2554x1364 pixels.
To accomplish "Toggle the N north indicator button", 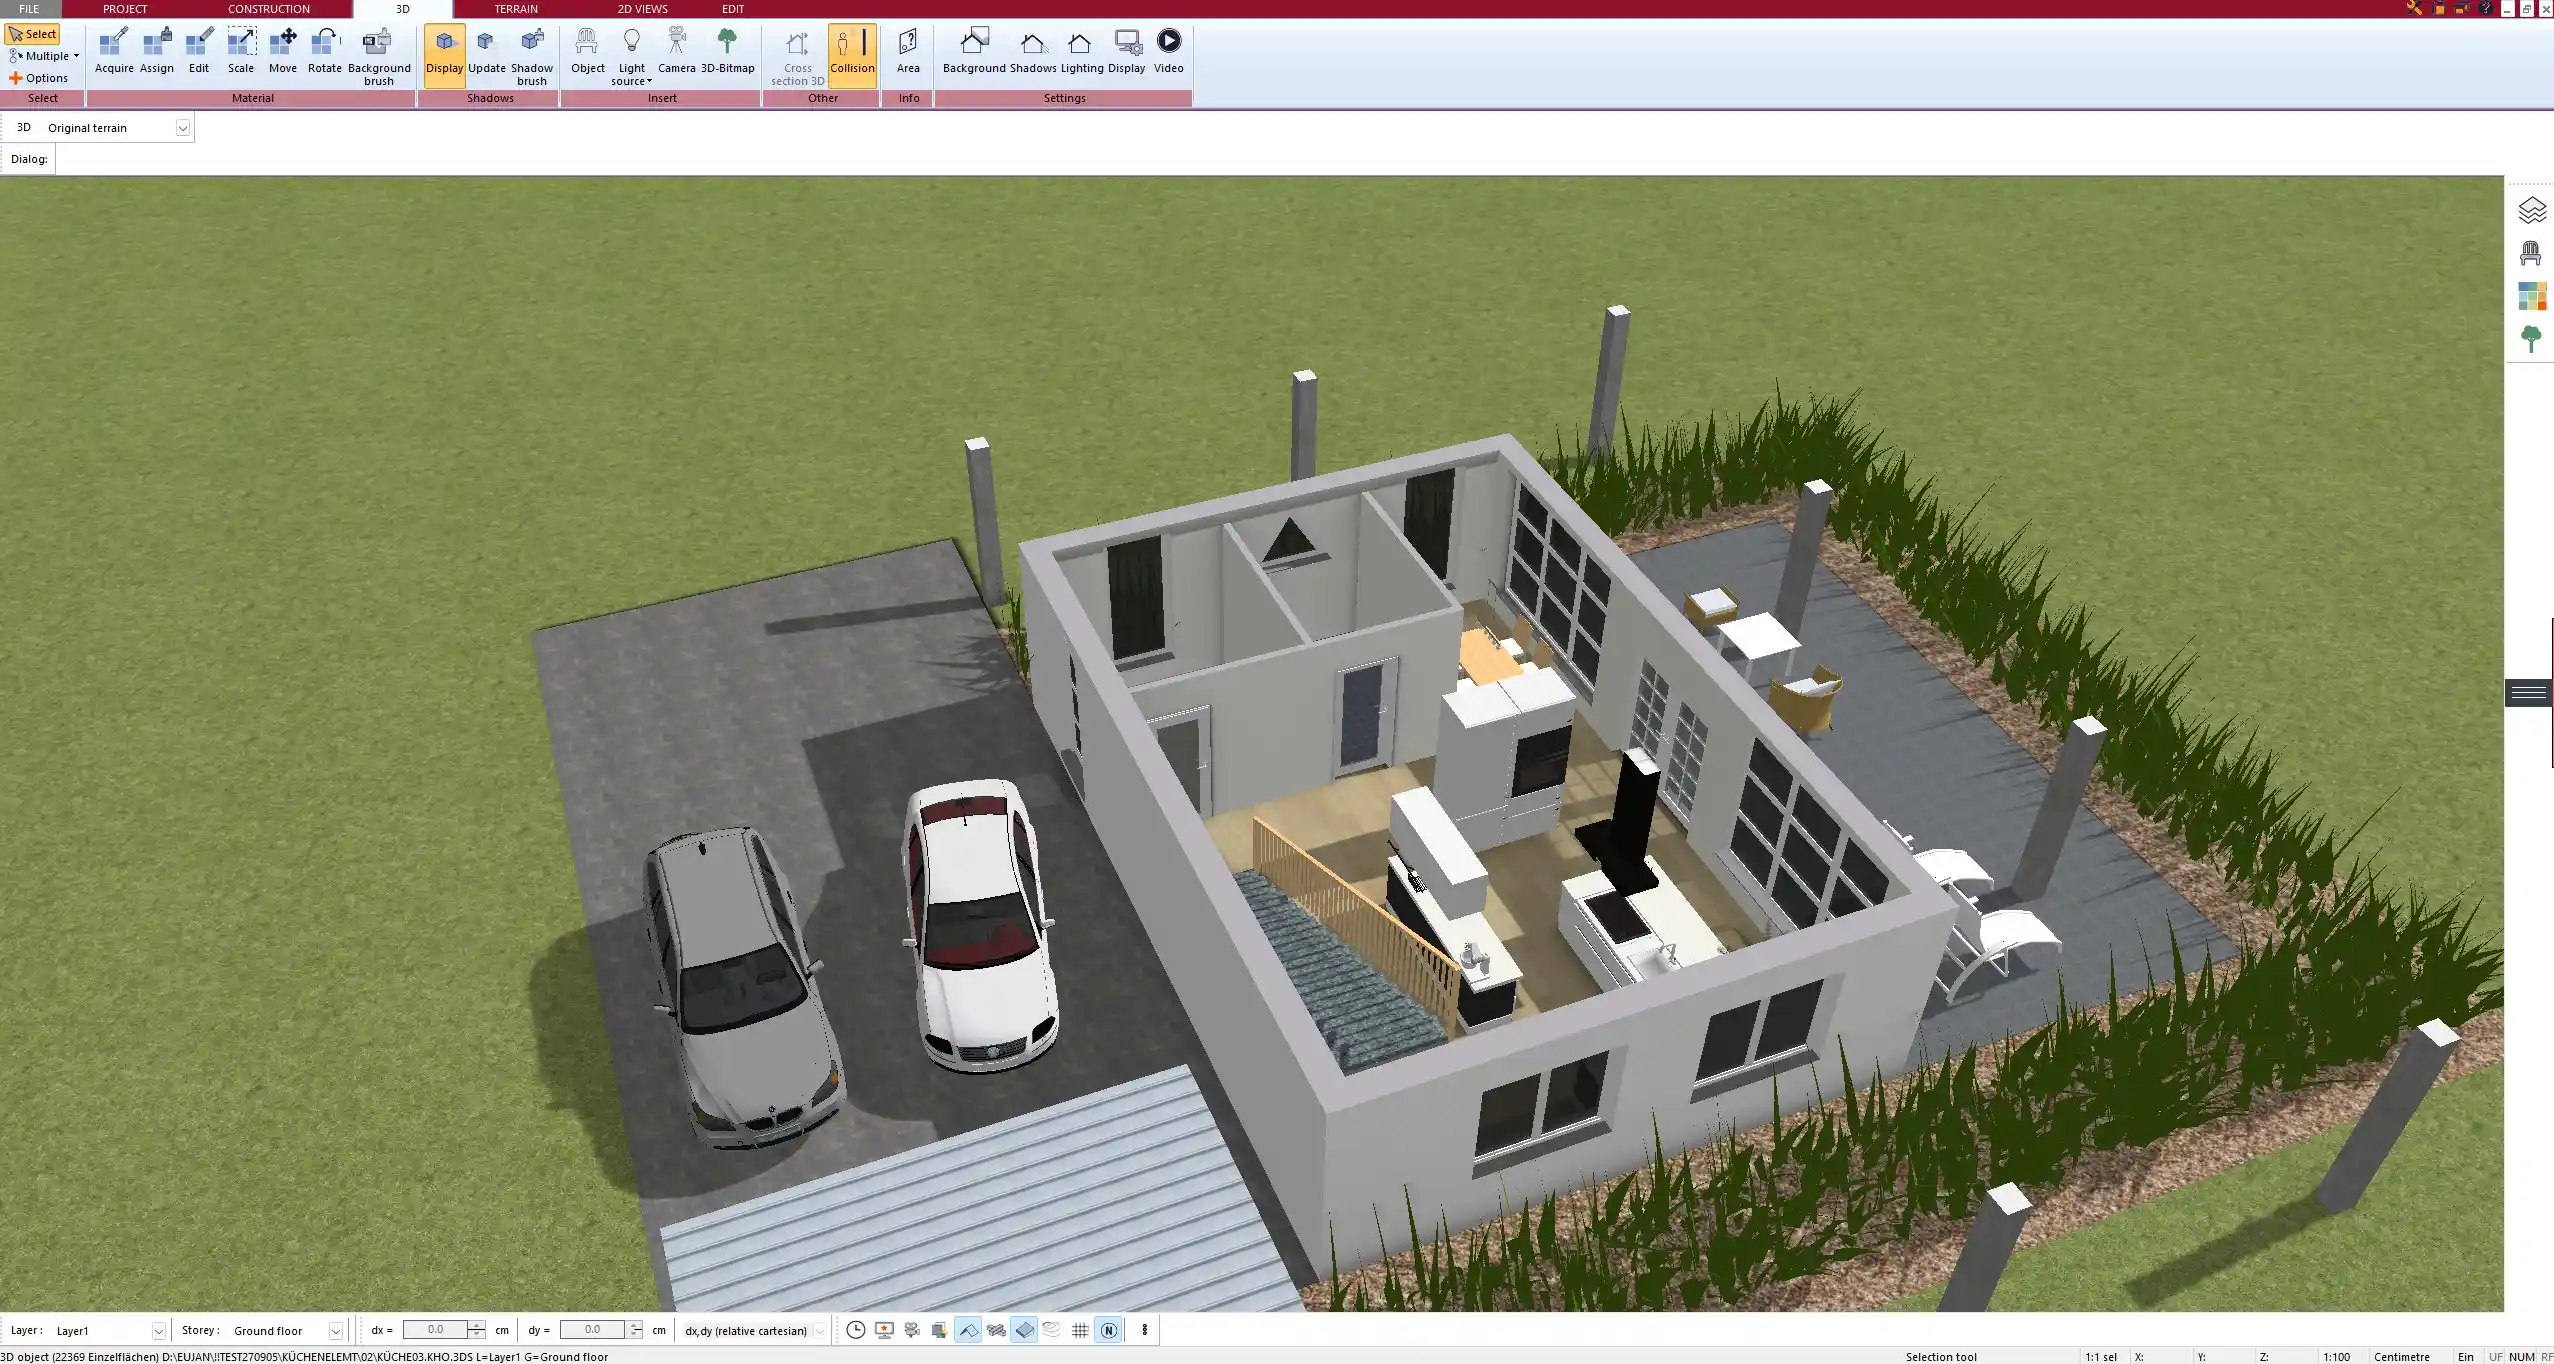I will click(x=1108, y=1330).
